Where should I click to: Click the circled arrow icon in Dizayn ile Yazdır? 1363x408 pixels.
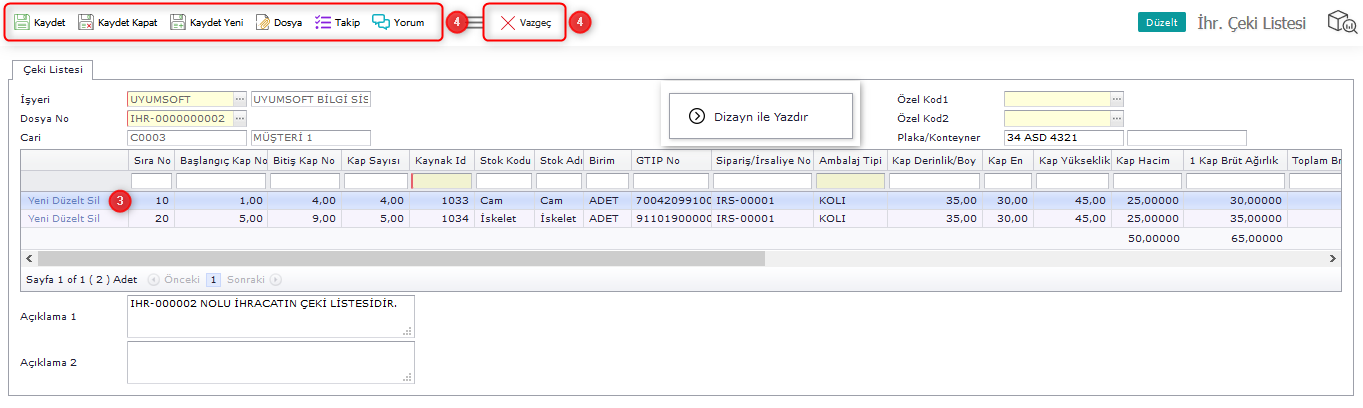[697, 116]
